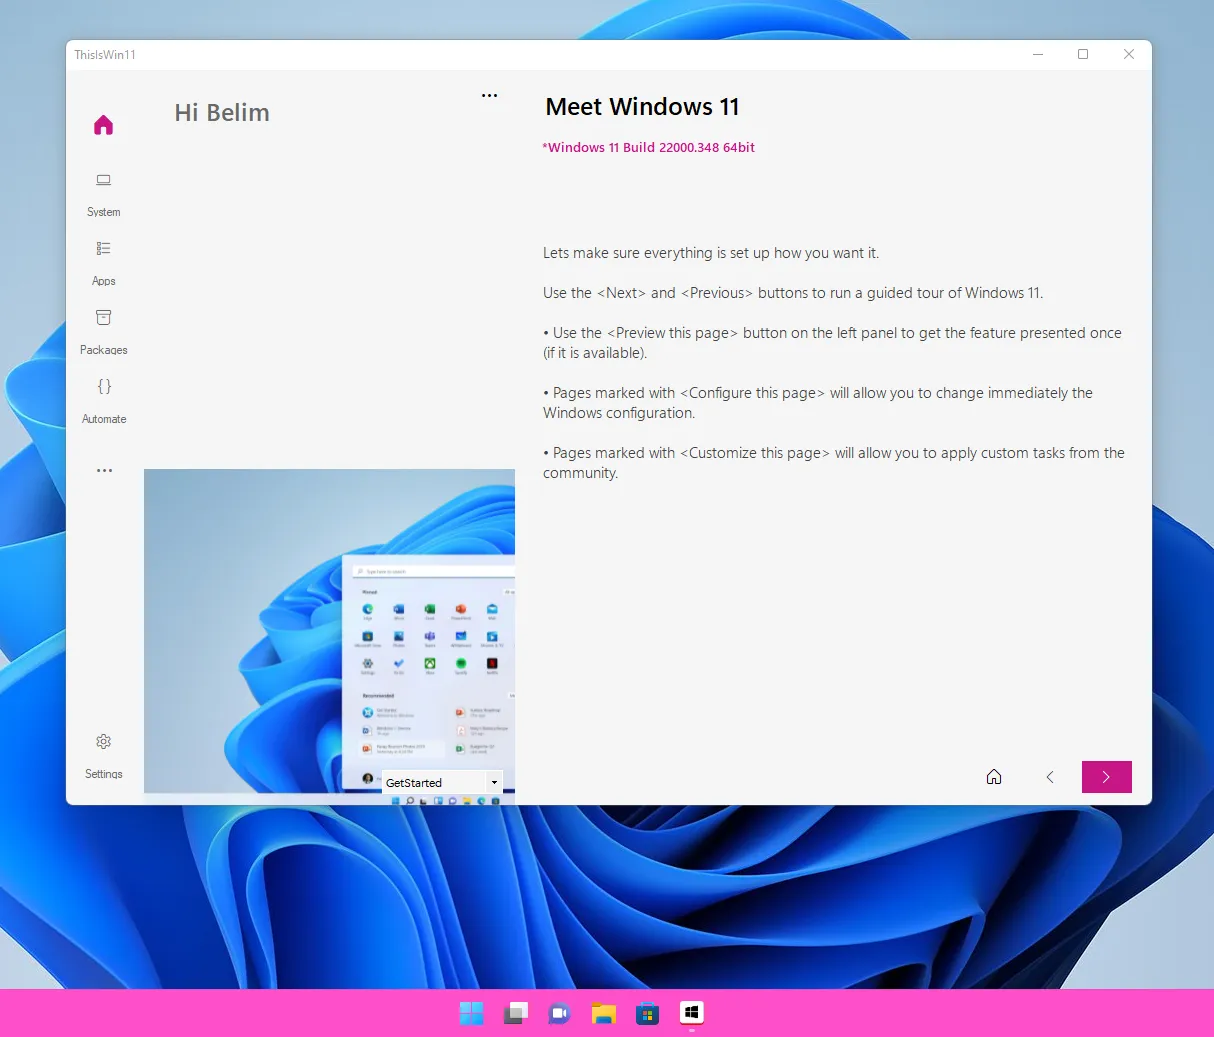Image resolution: width=1214 pixels, height=1037 pixels.
Task: Launch Microsoft Teams chat from the taskbar
Action: [559, 1013]
